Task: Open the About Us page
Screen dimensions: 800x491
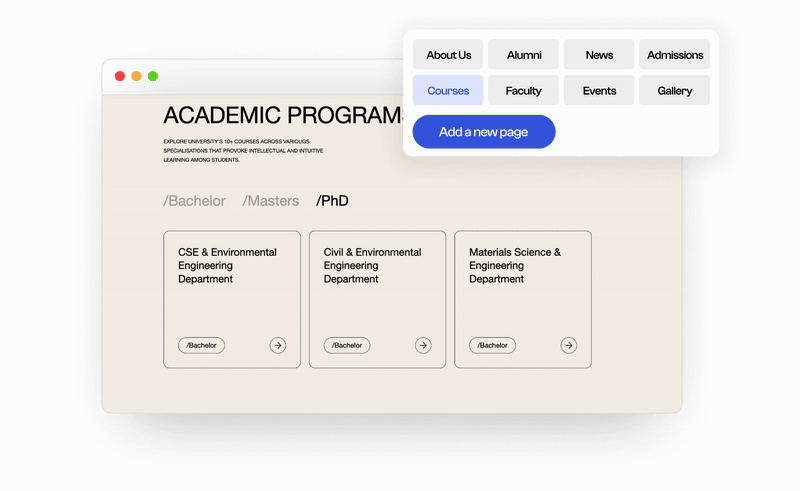Action: [448, 55]
